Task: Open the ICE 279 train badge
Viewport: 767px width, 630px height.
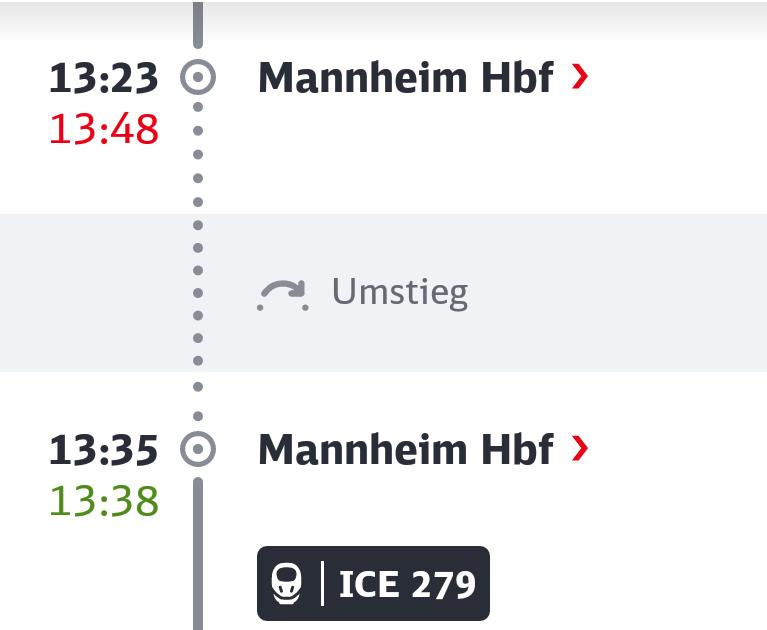Action: tap(373, 583)
